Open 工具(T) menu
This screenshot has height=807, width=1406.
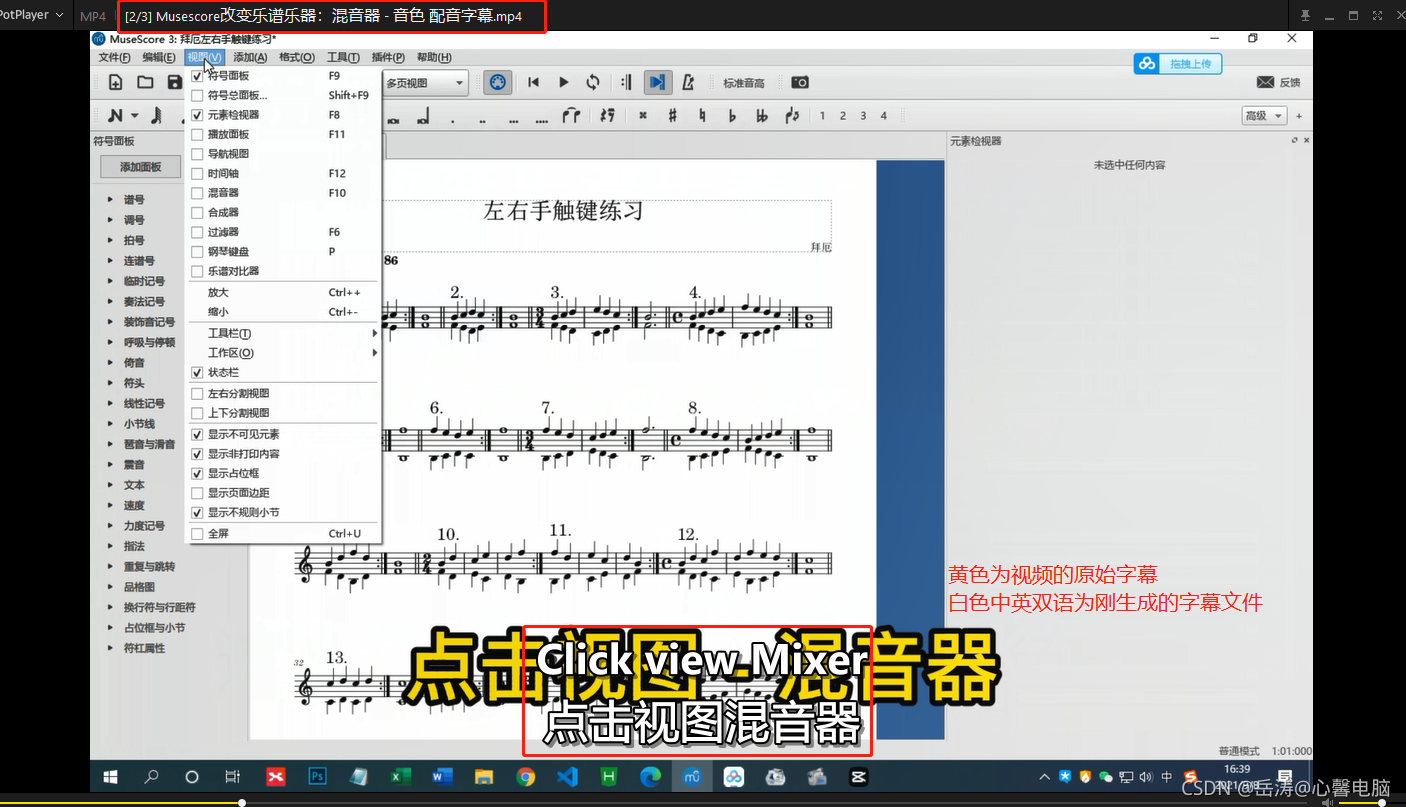click(x=343, y=58)
